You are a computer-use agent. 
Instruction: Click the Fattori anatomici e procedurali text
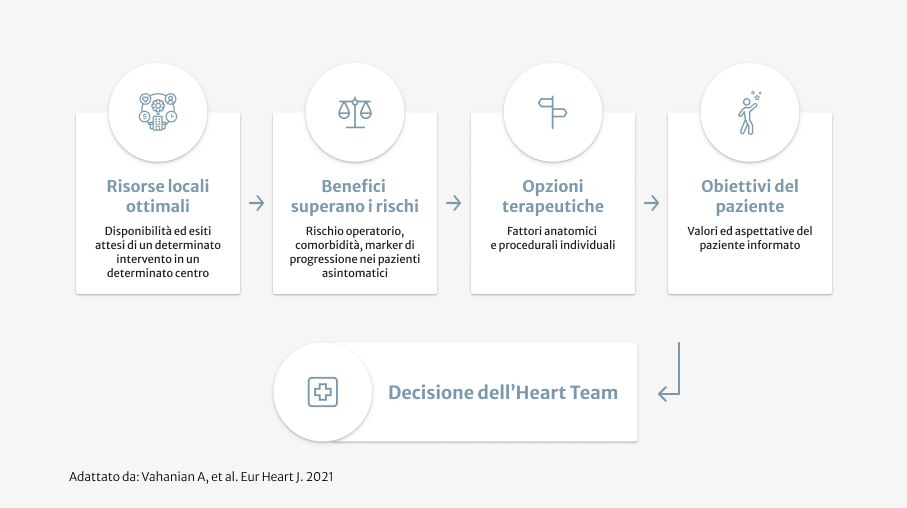pyautogui.click(x=552, y=238)
